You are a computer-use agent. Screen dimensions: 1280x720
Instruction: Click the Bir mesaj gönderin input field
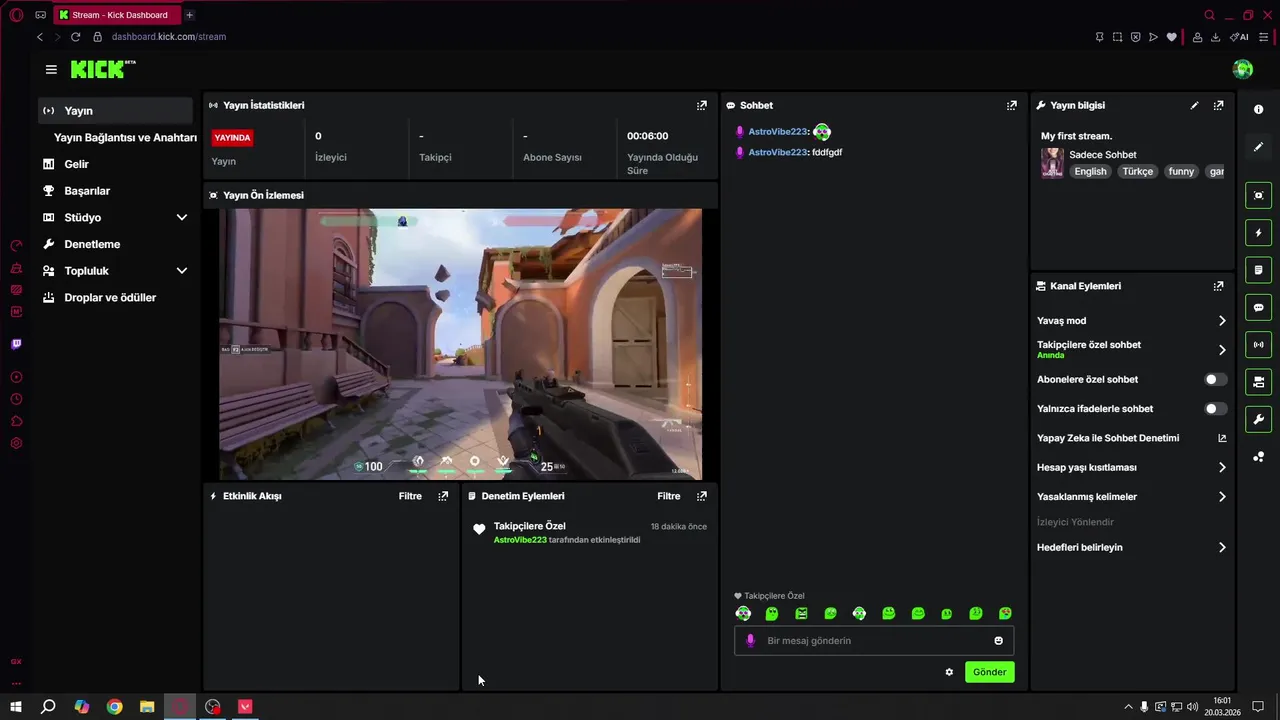(x=874, y=641)
